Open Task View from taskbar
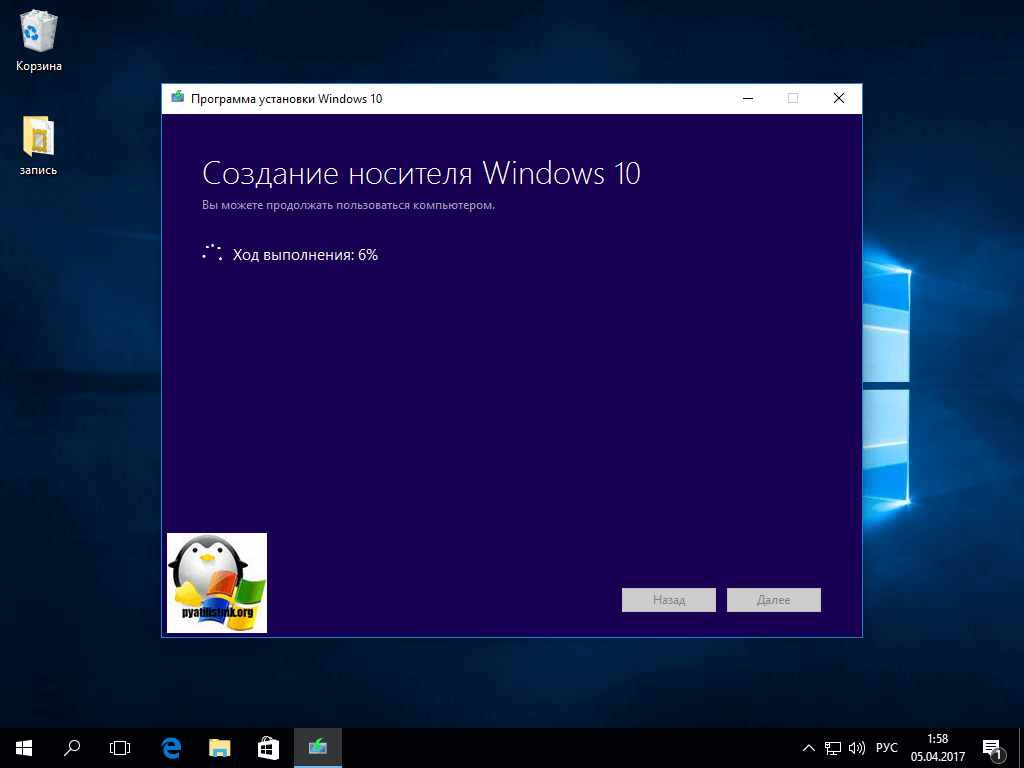This screenshot has height=768, width=1024. click(120, 748)
